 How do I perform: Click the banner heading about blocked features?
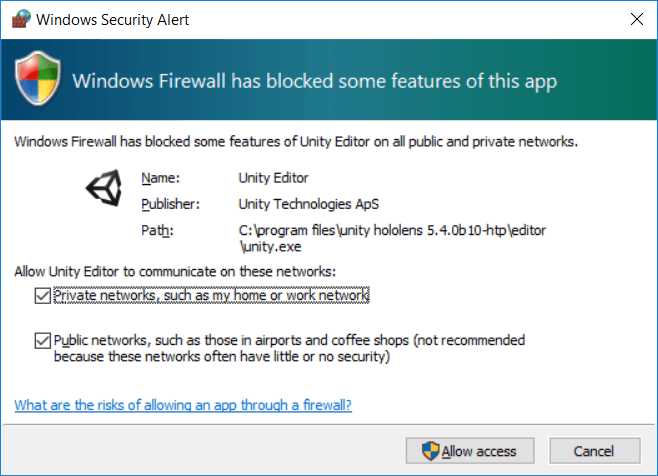click(315, 79)
